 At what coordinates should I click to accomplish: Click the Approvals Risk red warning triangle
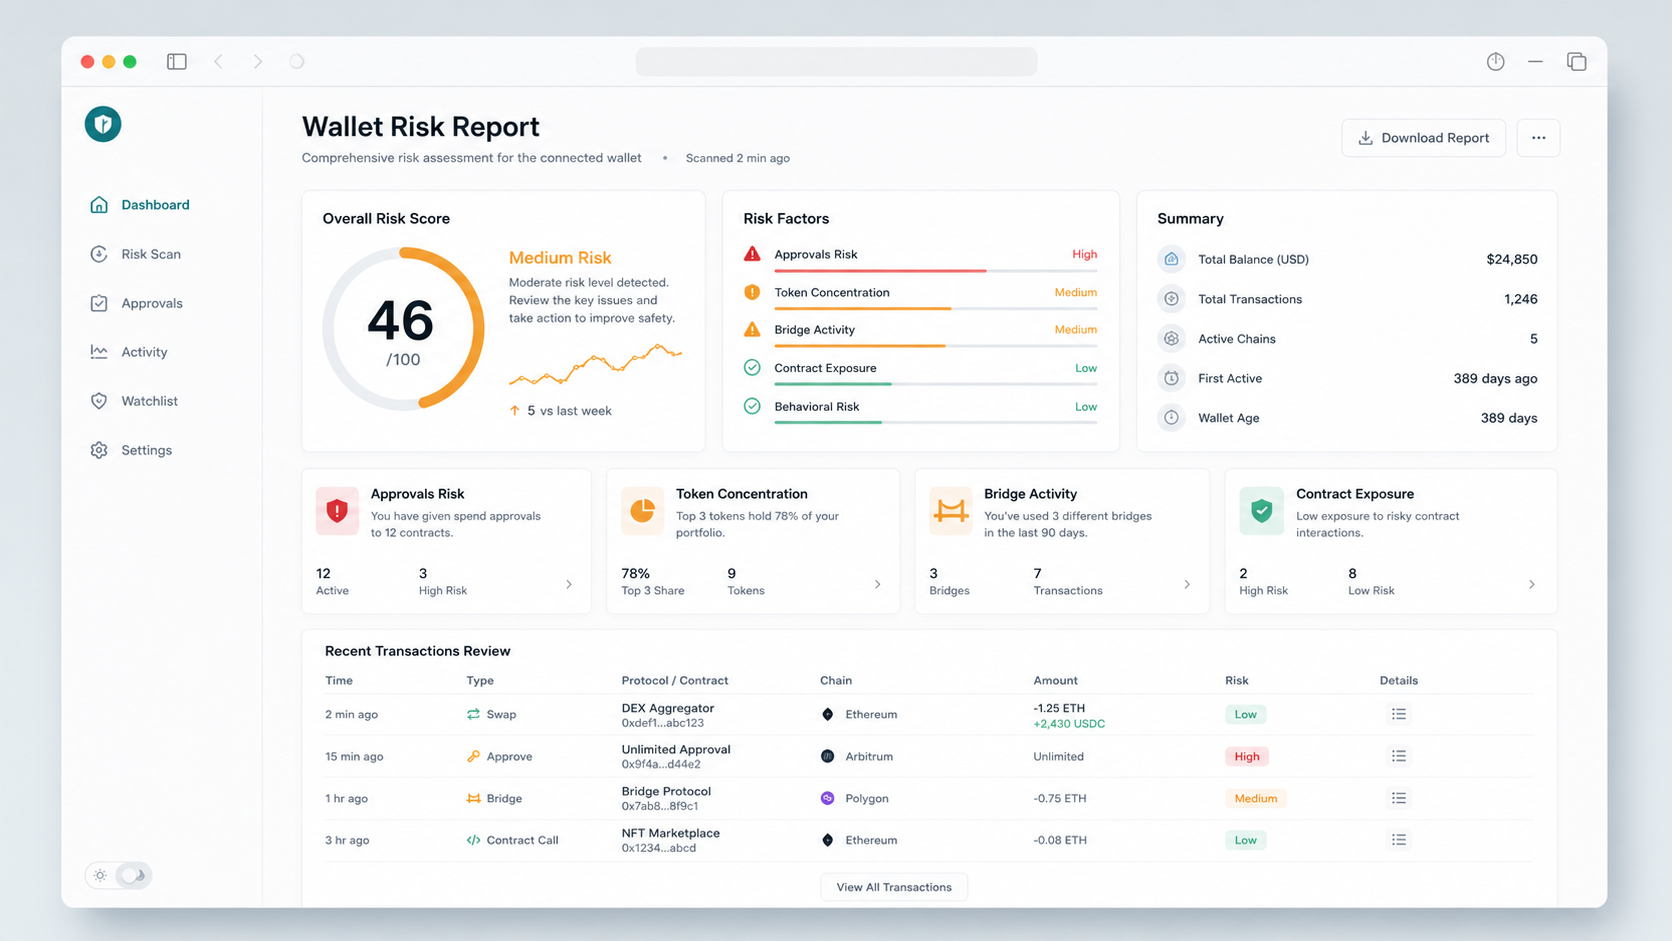coord(752,254)
